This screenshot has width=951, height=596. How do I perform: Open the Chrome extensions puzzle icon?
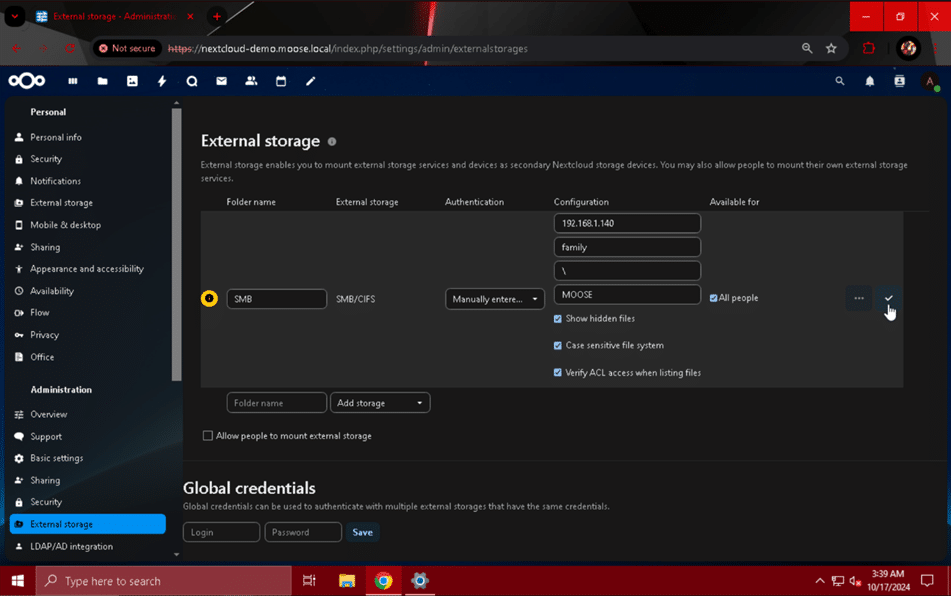[869, 49]
